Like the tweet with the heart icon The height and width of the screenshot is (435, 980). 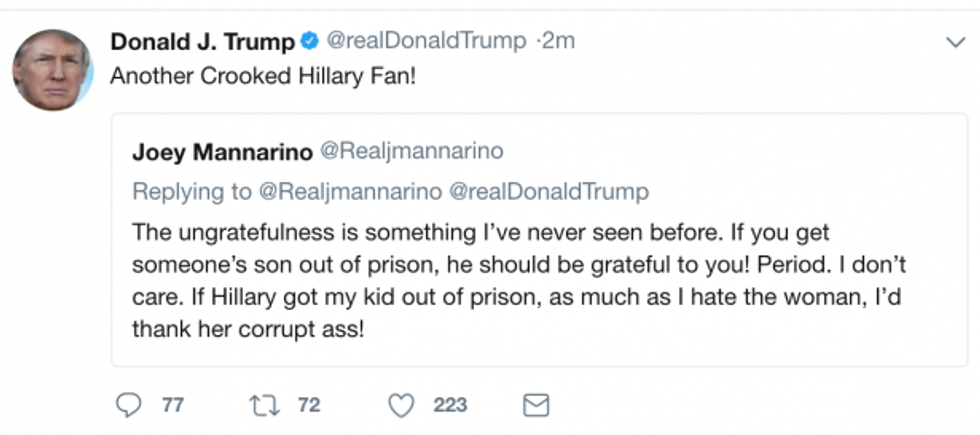pos(402,405)
